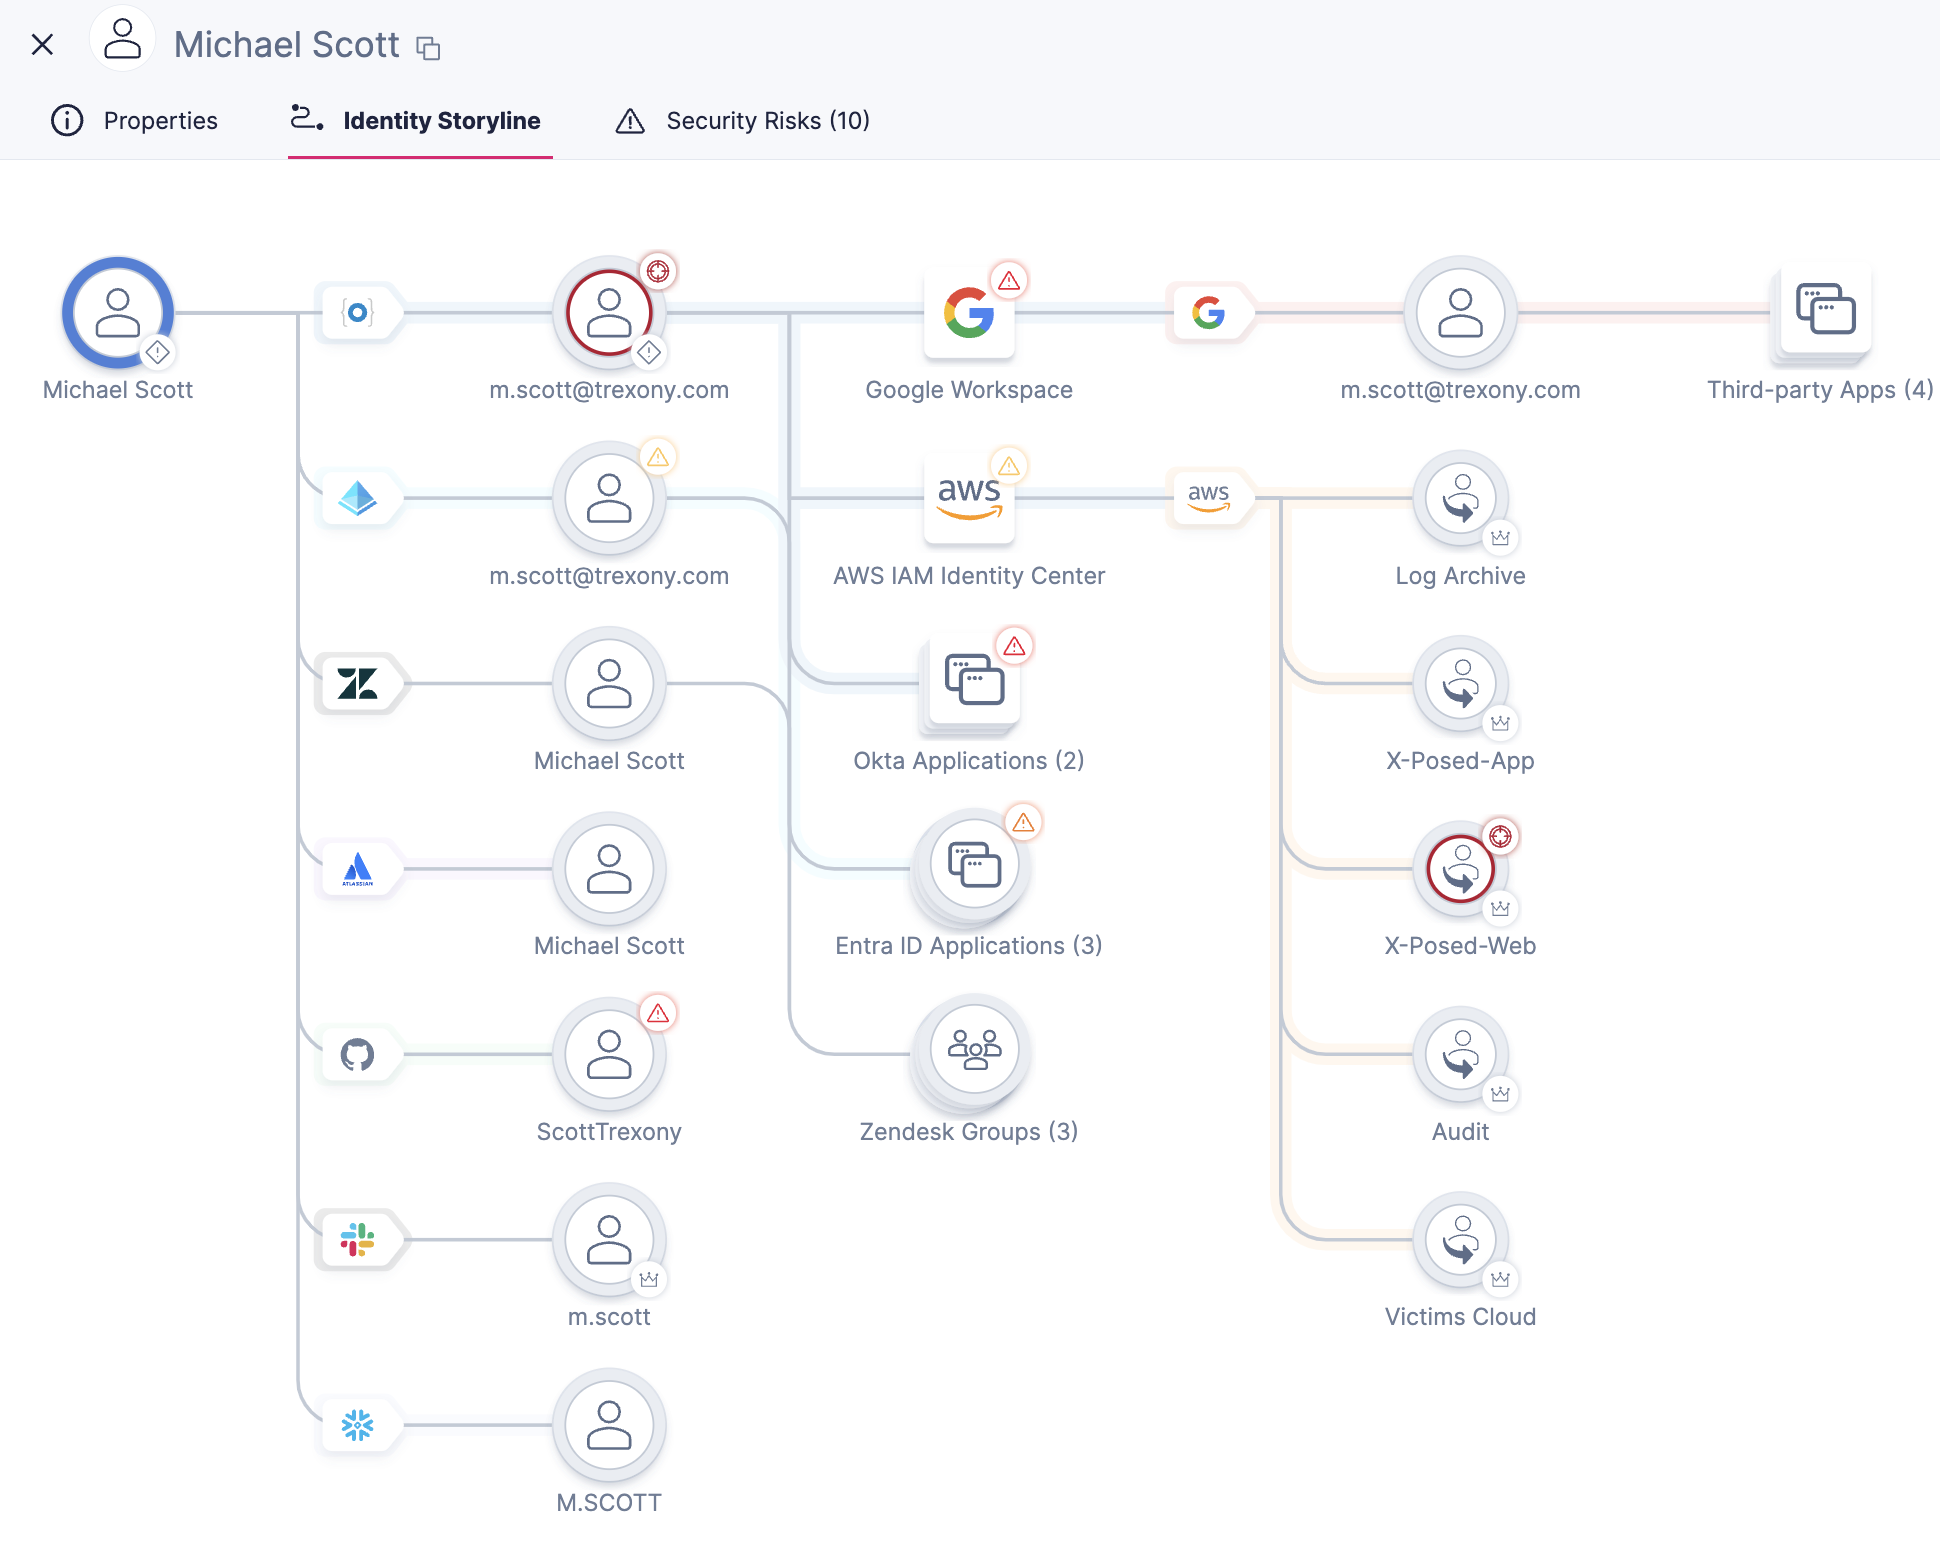Click the Entra ID diamond icon
This screenshot has height=1544, width=1940.
(x=358, y=498)
